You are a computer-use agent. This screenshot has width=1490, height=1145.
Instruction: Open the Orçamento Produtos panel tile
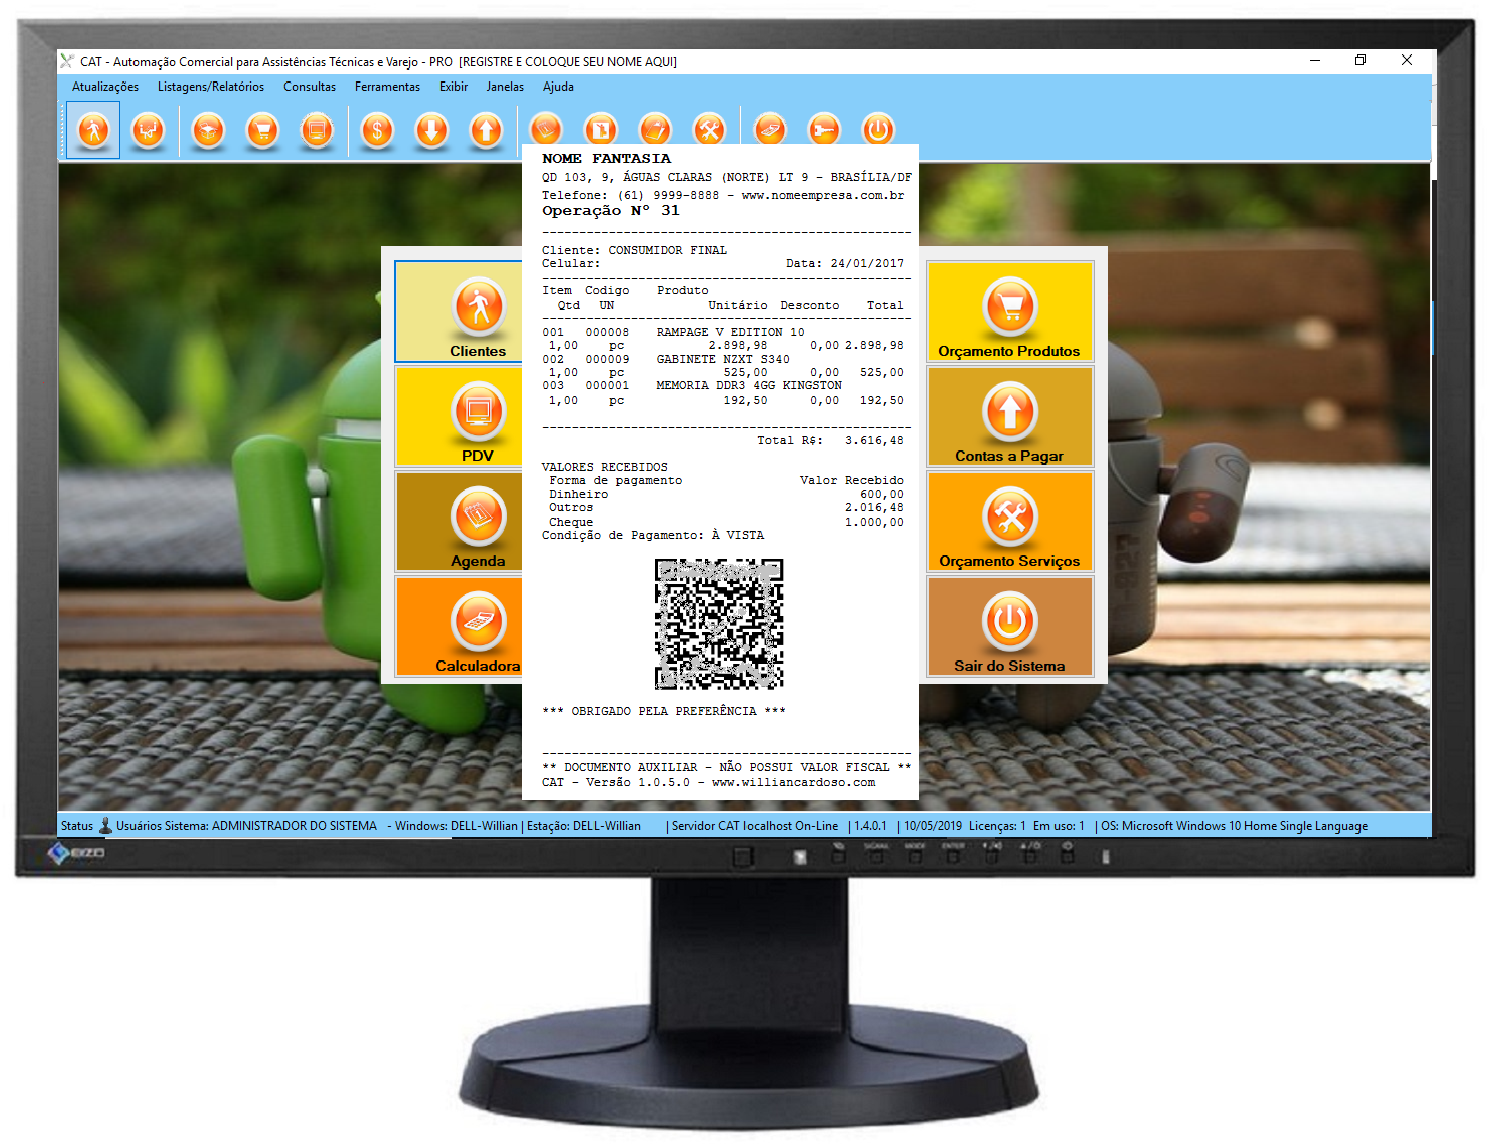(1010, 310)
